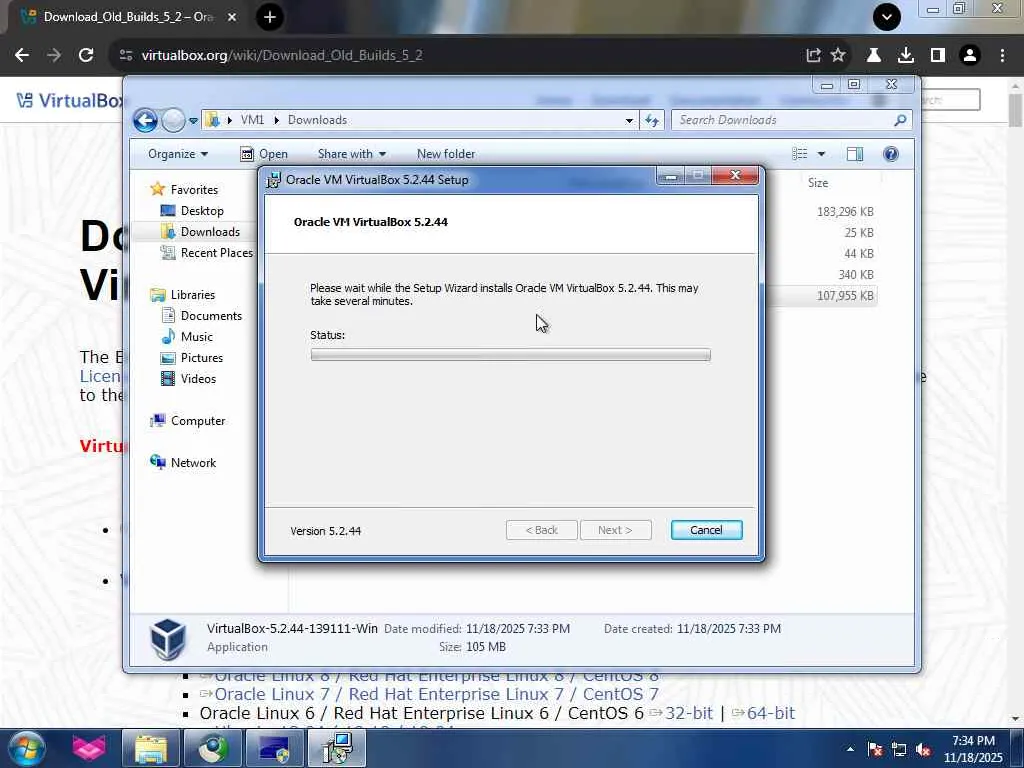Click Explorer's back navigation arrow
This screenshot has width=1024, height=768.
tap(146, 120)
